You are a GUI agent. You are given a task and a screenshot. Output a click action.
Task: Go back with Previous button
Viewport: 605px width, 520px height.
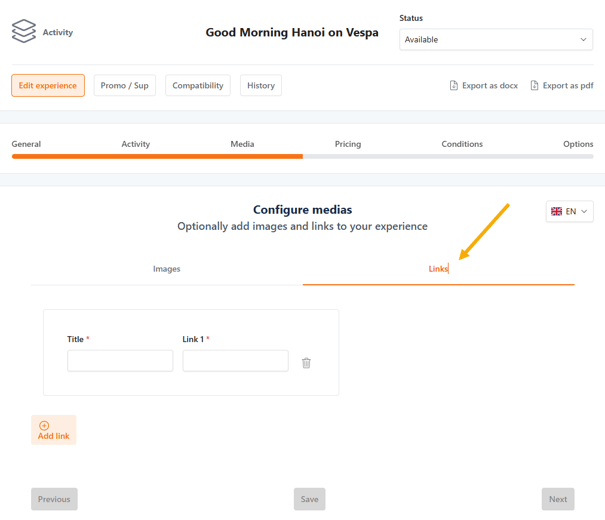tap(54, 499)
